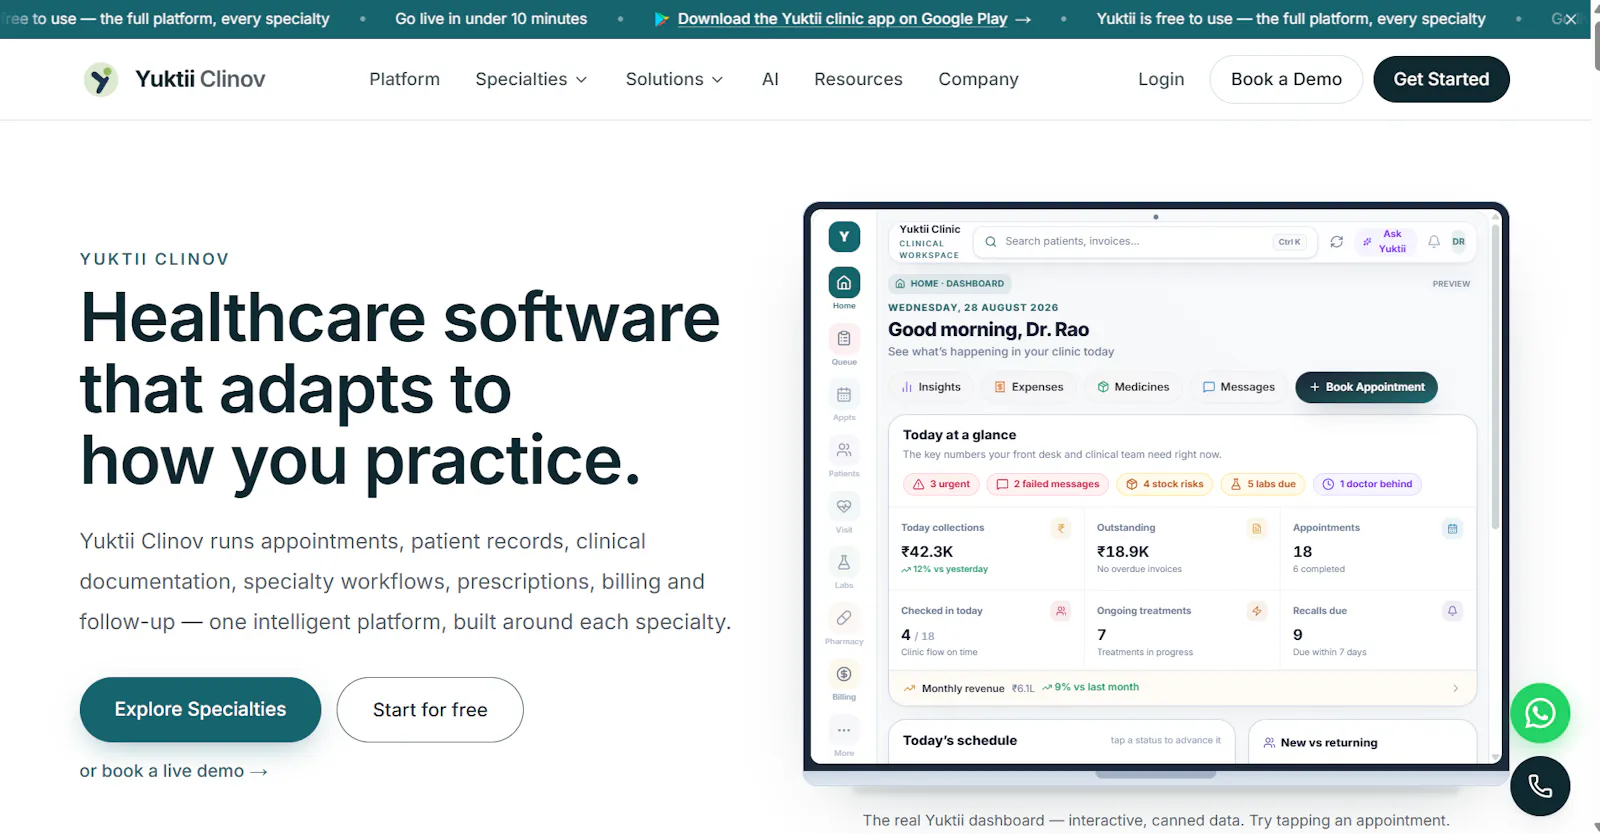1600x834 pixels.
Task: Open Queue in dashboard sidebar
Action: pyautogui.click(x=844, y=346)
